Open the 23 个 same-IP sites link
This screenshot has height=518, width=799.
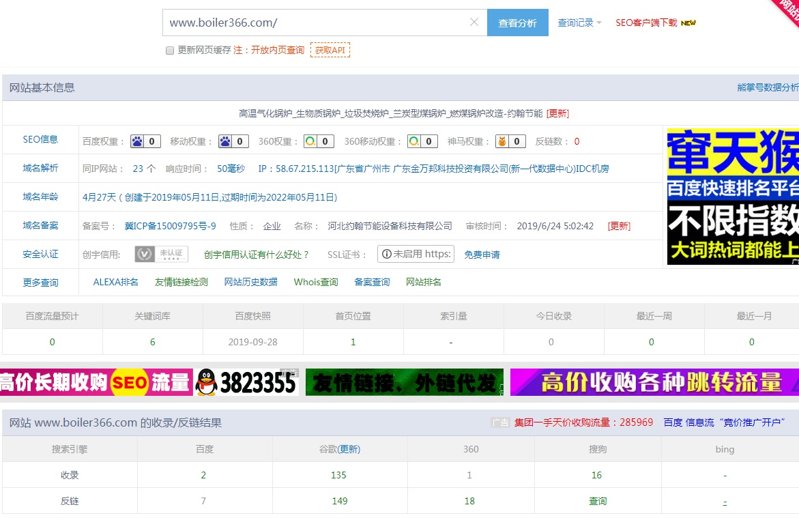tap(144, 168)
